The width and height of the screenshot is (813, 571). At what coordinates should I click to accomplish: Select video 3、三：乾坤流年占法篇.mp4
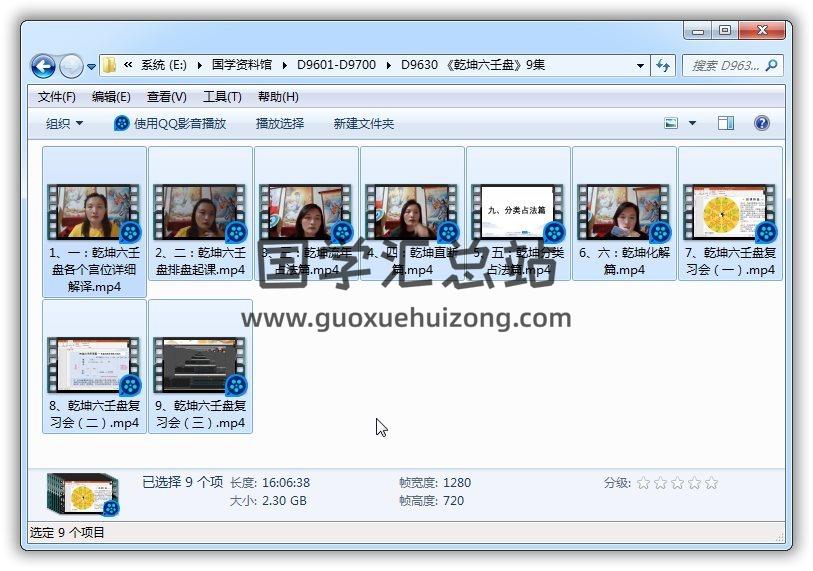(x=306, y=214)
